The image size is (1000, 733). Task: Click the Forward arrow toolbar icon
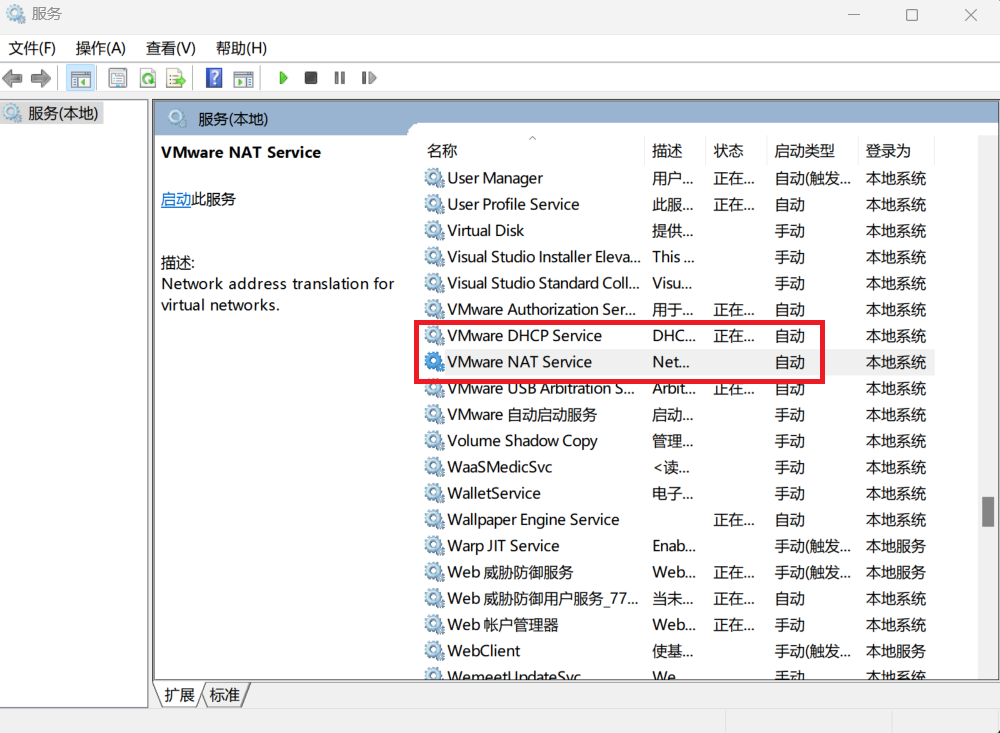tap(41, 78)
